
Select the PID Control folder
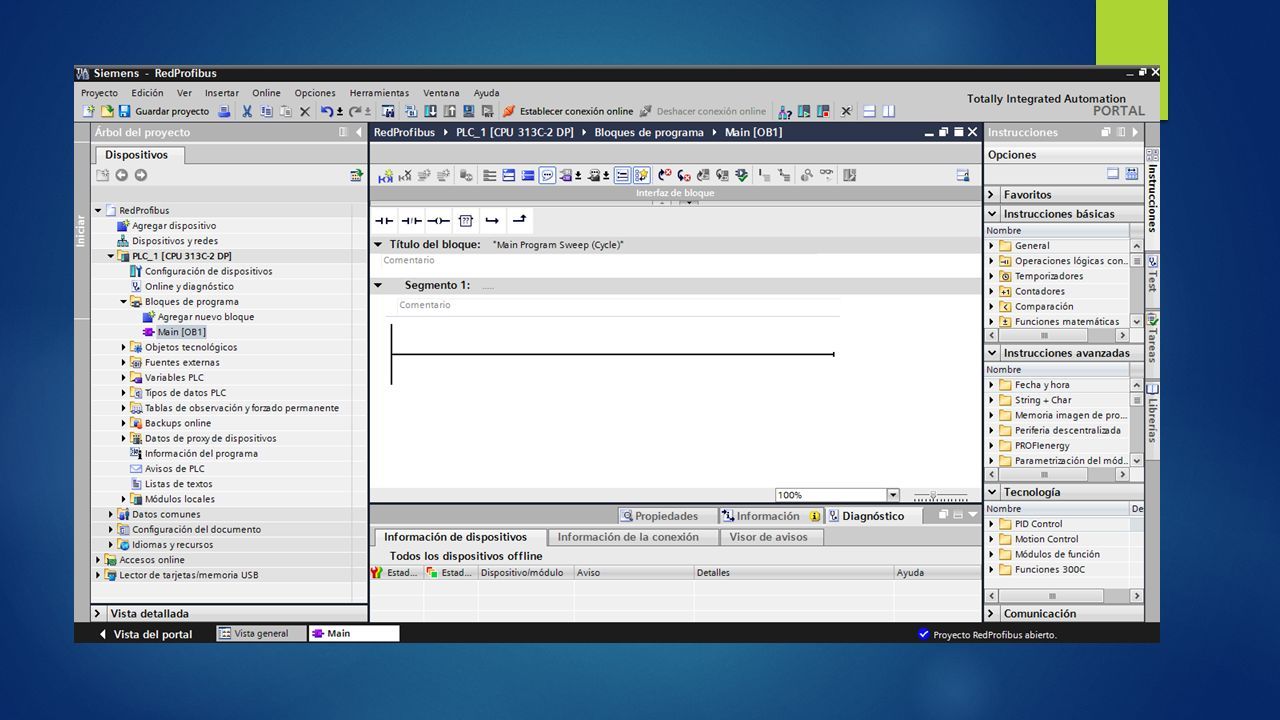[x=1038, y=524]
